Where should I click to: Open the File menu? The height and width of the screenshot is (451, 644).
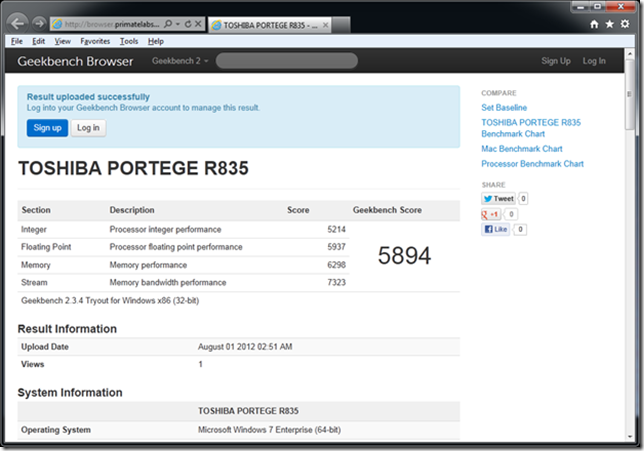(17, 41)
